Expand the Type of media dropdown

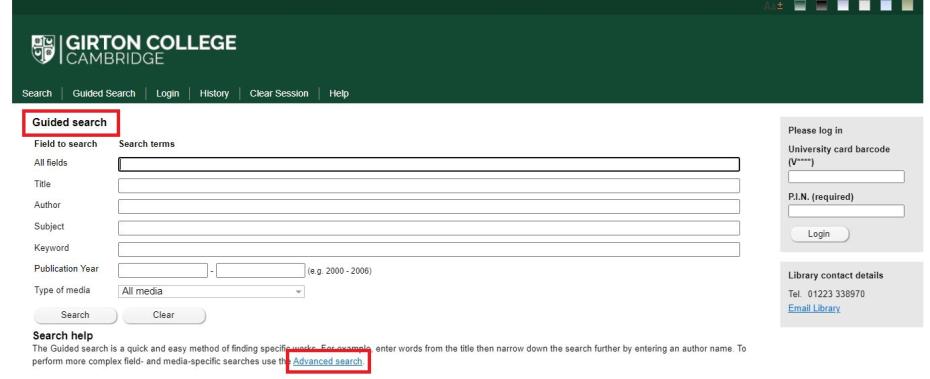tap(212, 291)
